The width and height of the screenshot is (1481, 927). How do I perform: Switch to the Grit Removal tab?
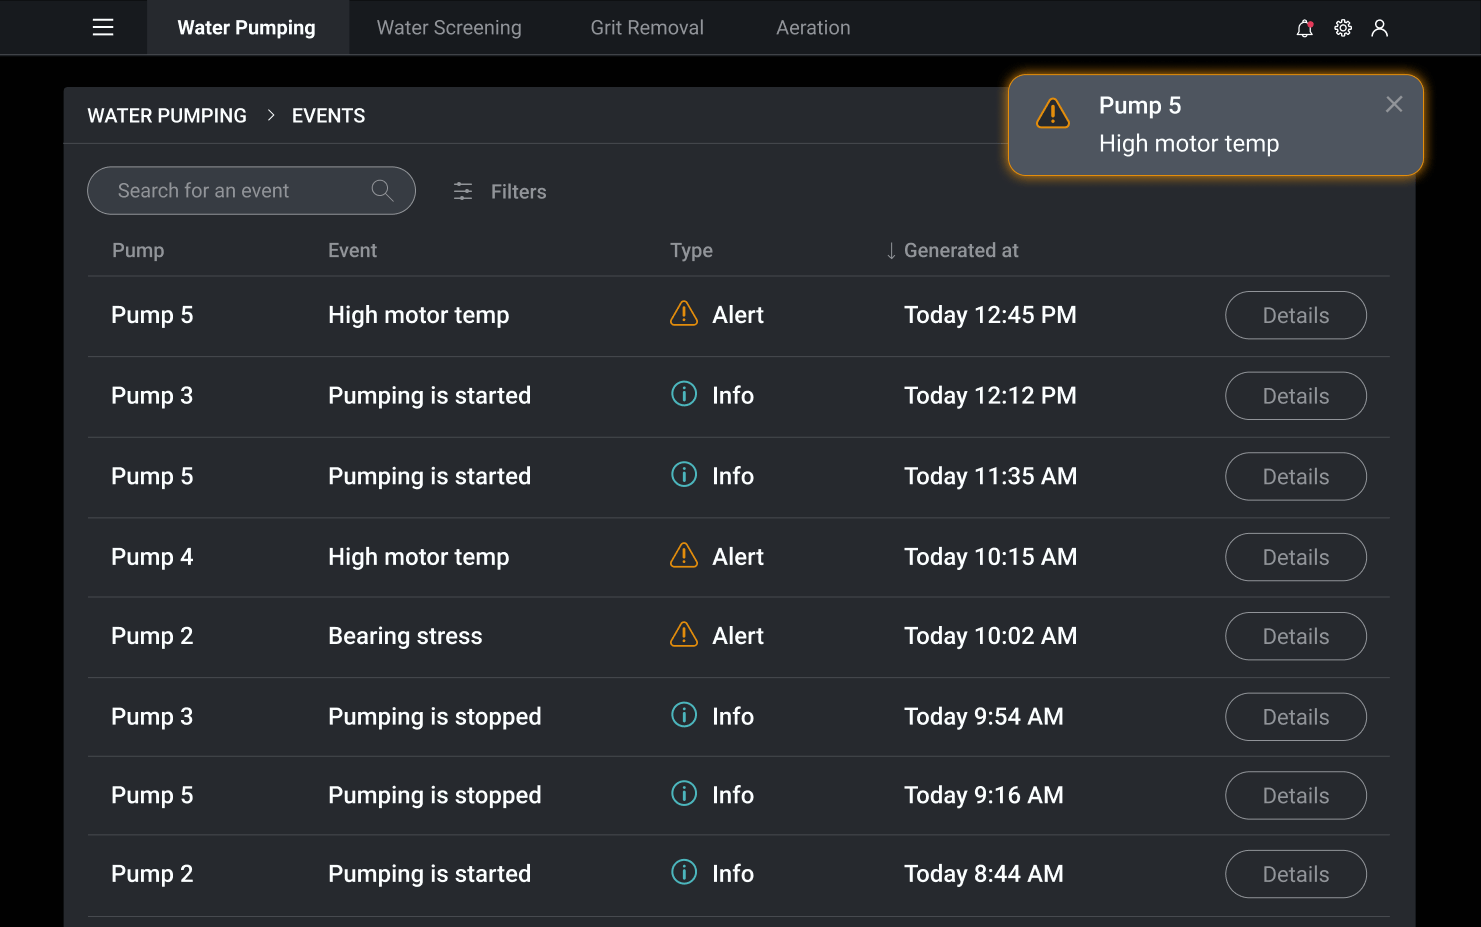click(x=647, y=28)
